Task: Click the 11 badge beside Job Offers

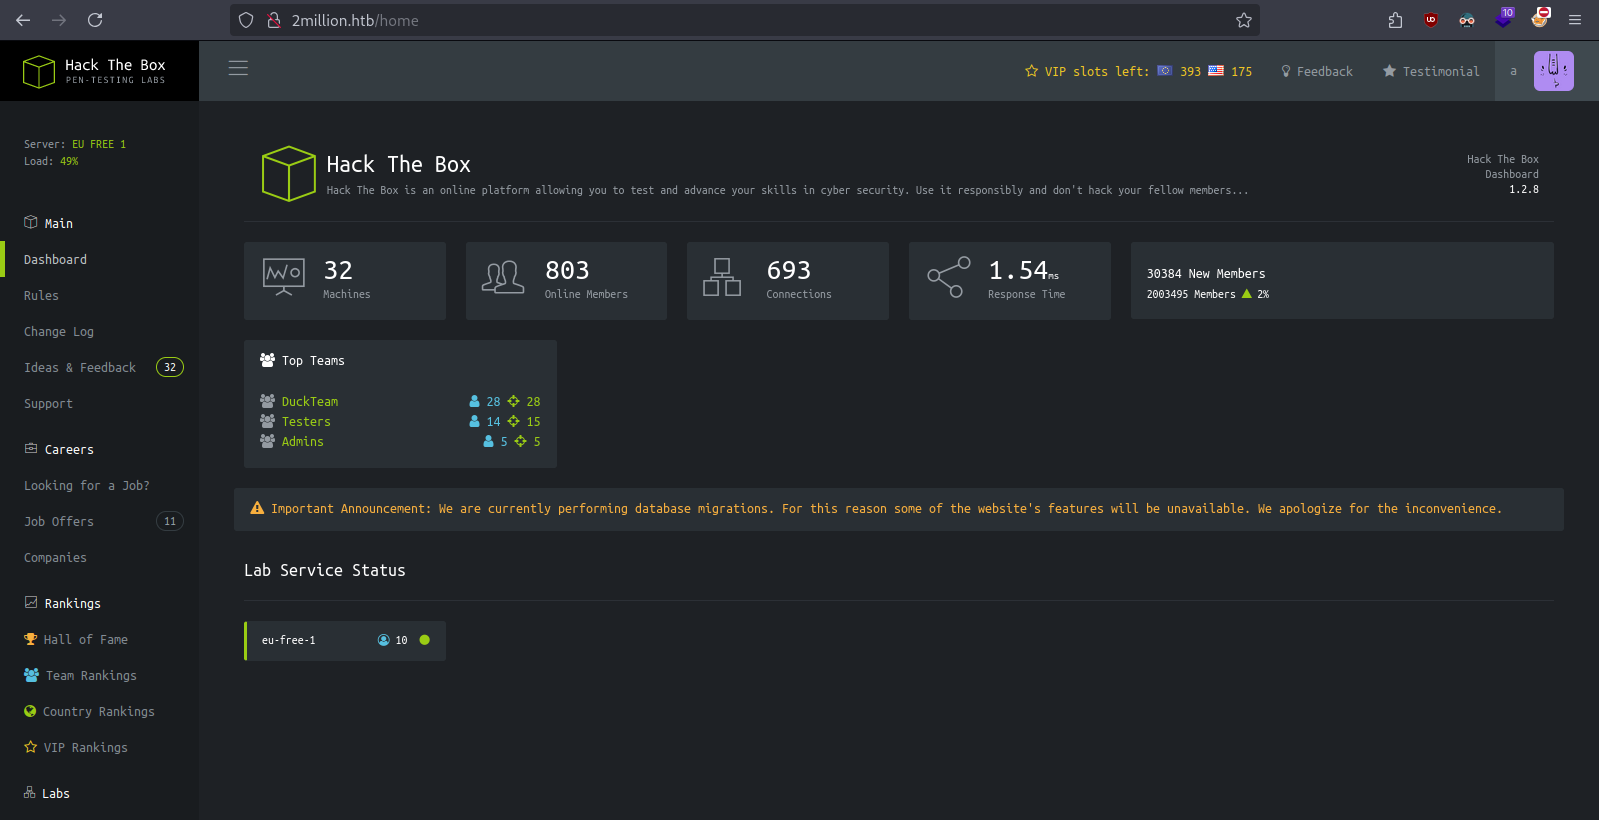Action: point(170,521)
